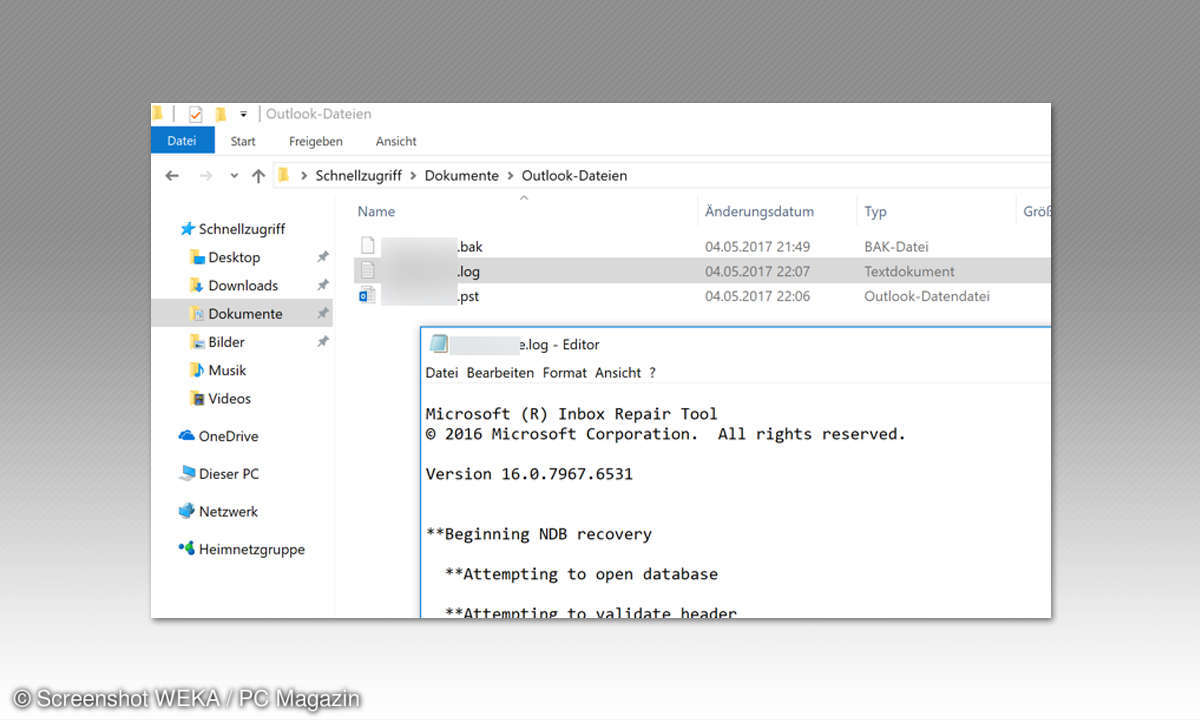The width and height of the screenshot is (1200, 720).
Task: Open Desktop in the navigation pane
Action: point(234,257)
